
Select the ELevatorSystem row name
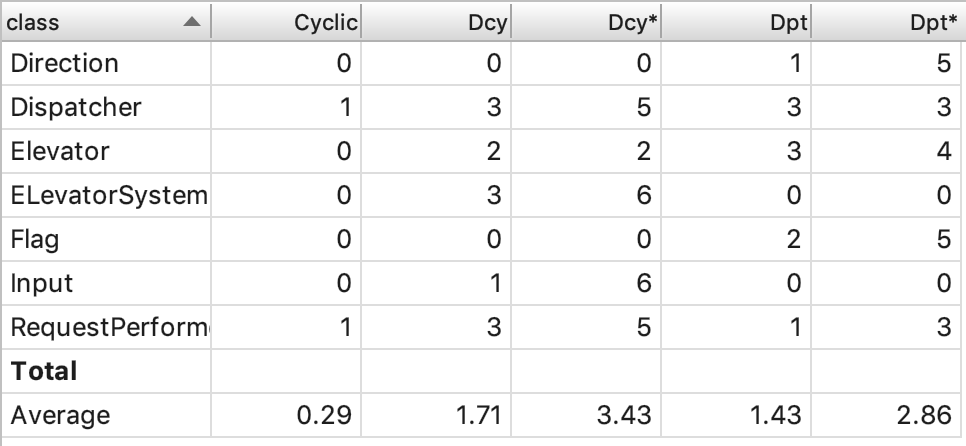(108, 197)
